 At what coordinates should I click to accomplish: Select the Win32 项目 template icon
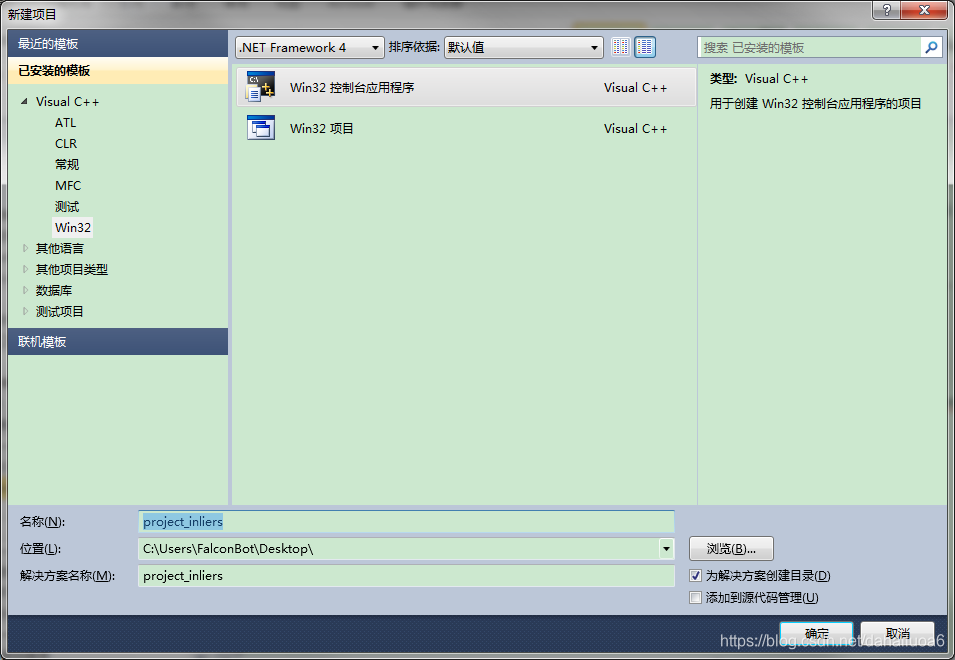coord(261,128)
